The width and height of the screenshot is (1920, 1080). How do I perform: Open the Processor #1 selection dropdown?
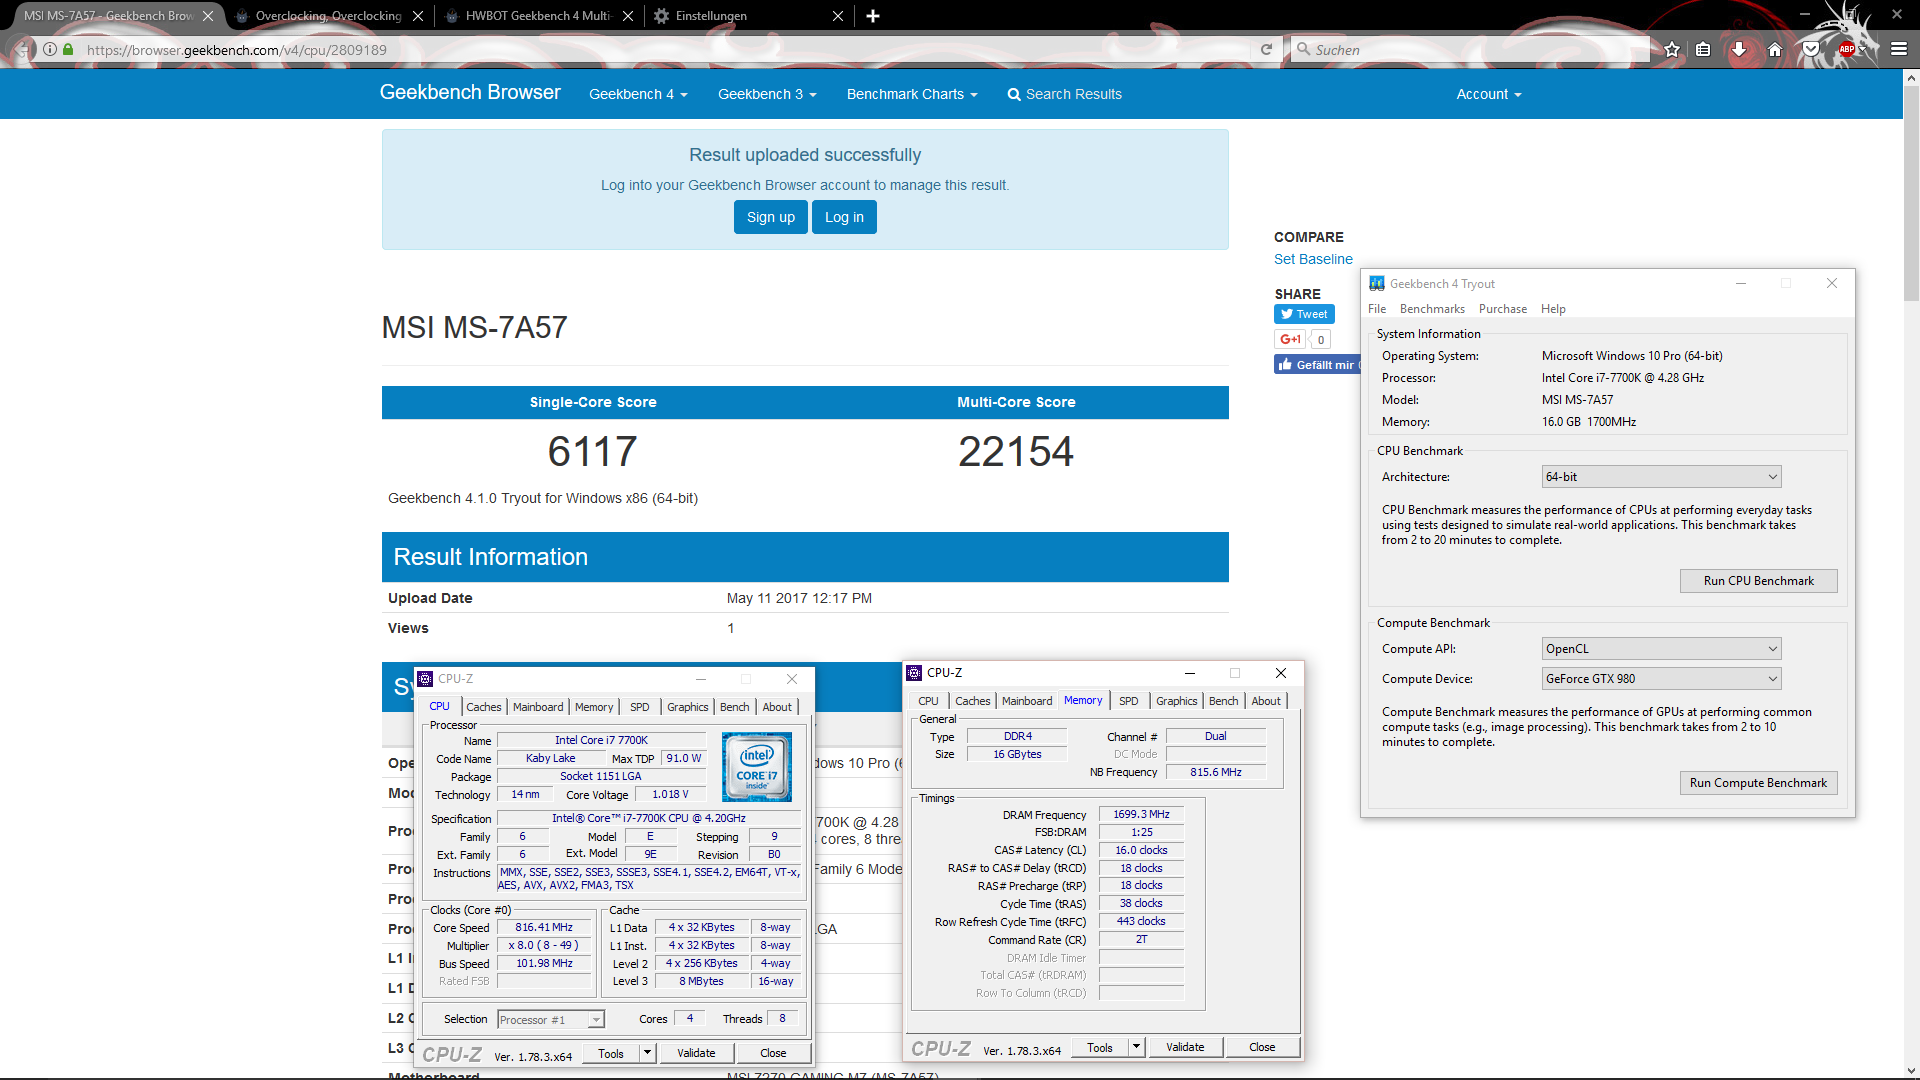click(551, 1019)
